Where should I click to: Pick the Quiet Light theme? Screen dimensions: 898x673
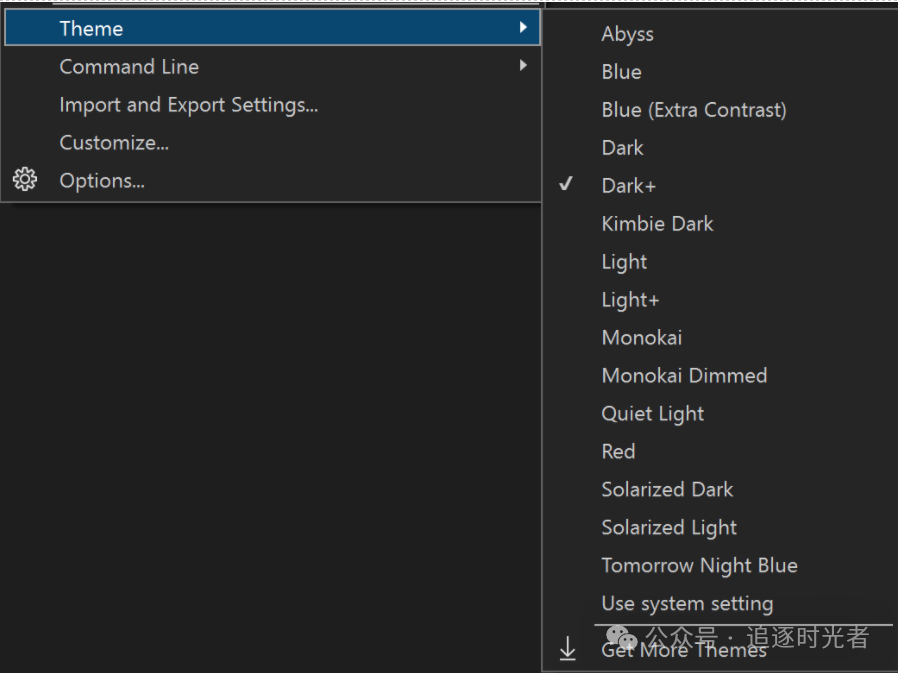click(x=652, y=414)
